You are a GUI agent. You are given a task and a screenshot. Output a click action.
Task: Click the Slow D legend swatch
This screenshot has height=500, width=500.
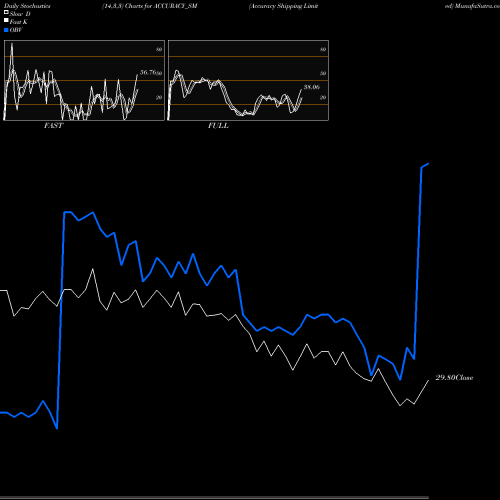point(6,12)
